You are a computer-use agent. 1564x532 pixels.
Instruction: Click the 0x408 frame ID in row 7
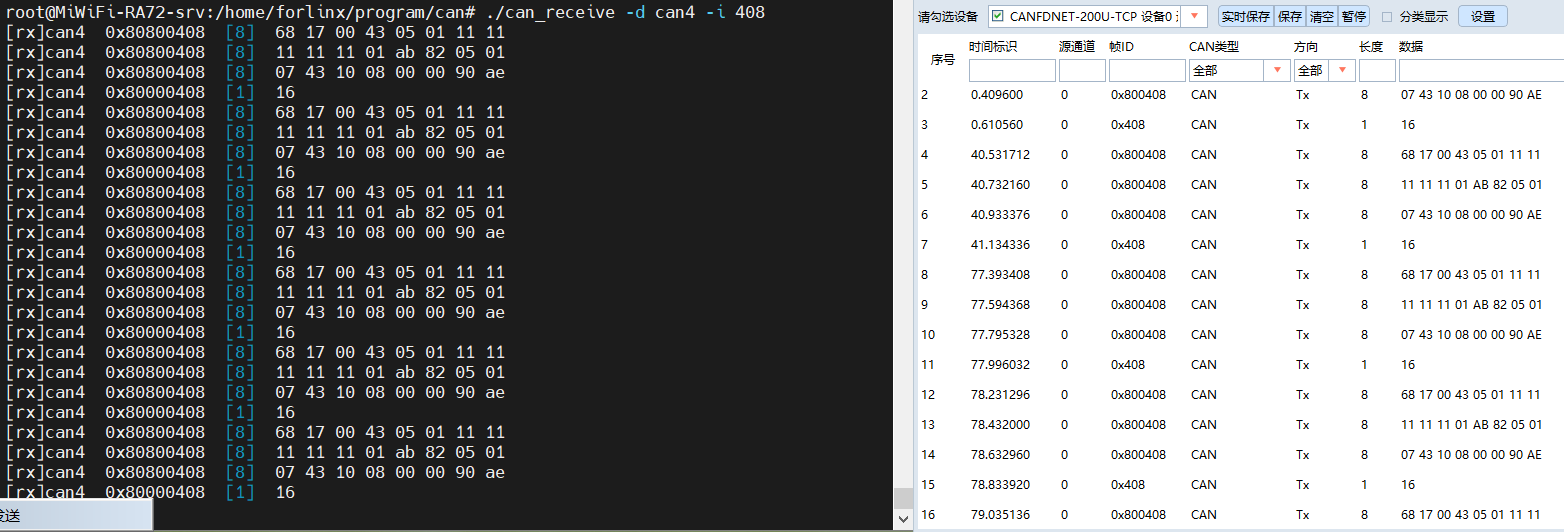pyautogui.click(x=1128, y=245)
